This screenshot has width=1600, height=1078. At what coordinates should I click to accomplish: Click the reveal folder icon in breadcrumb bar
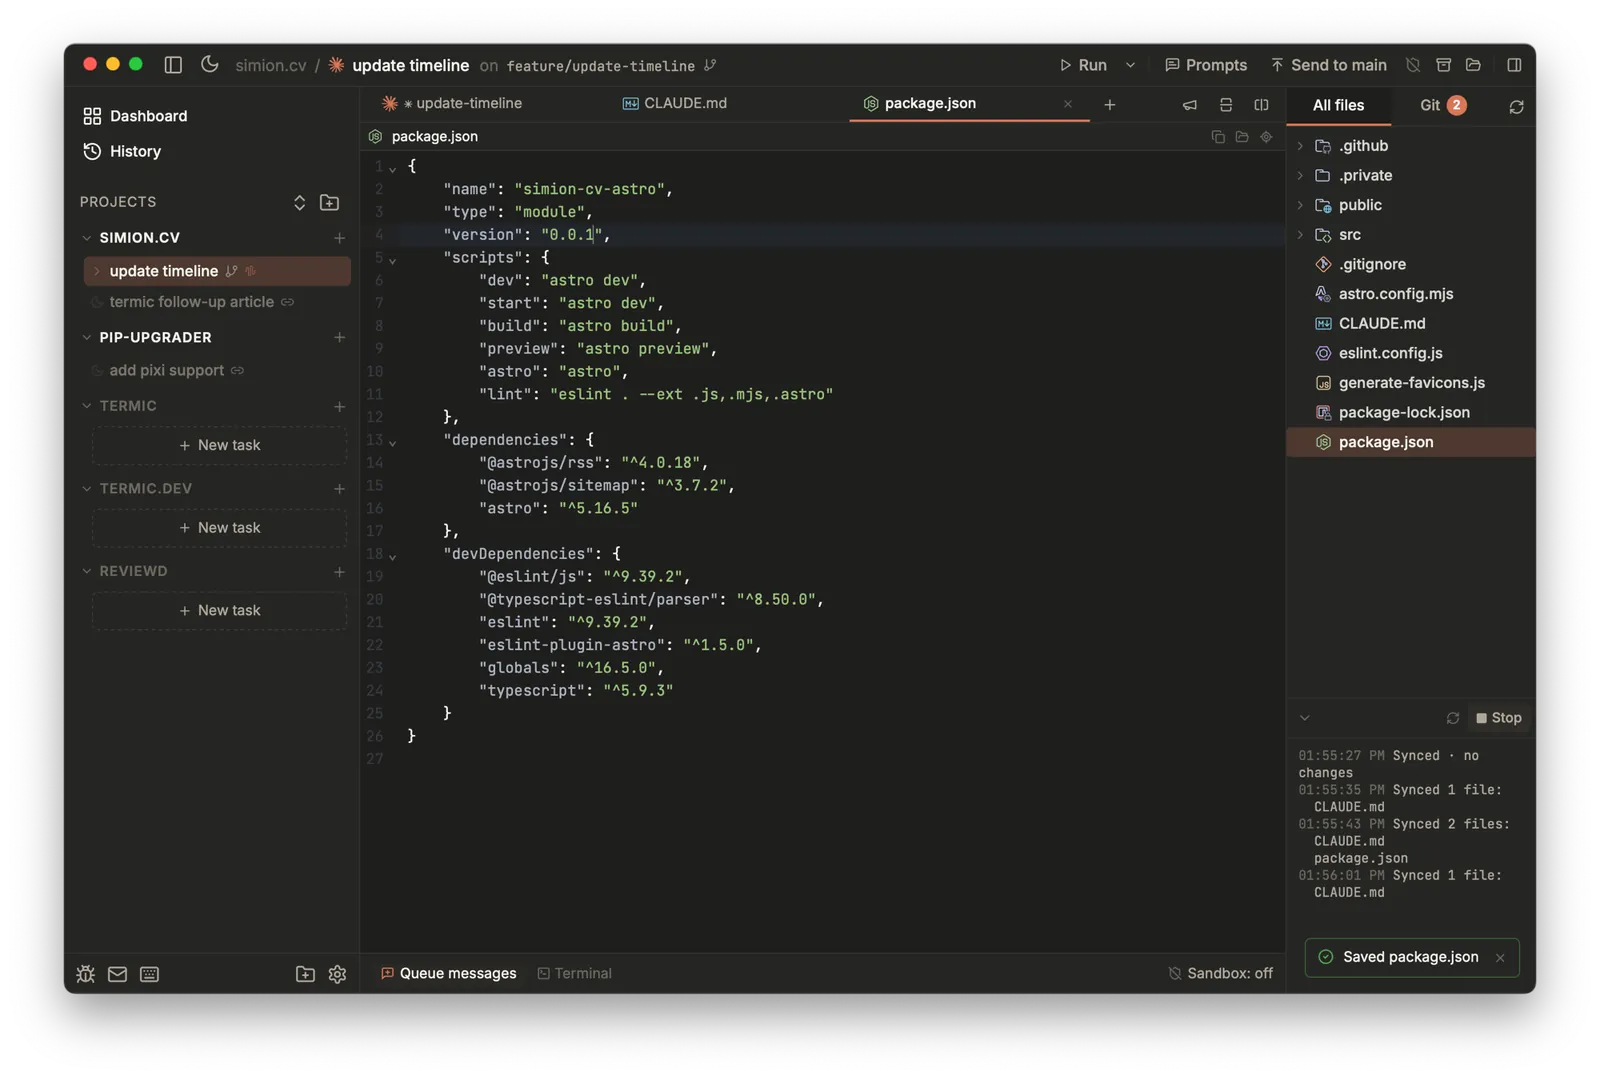point(1242,137)
